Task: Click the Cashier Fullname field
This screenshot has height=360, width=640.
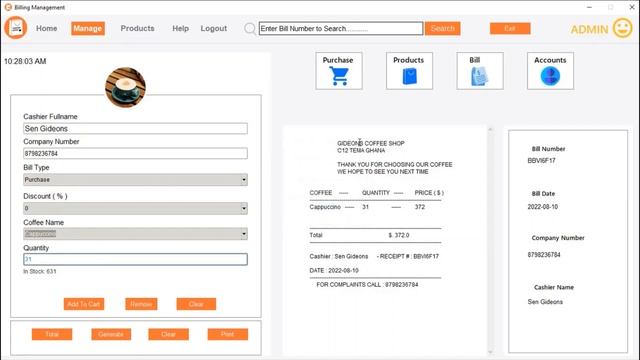Action: coord(135,129)
